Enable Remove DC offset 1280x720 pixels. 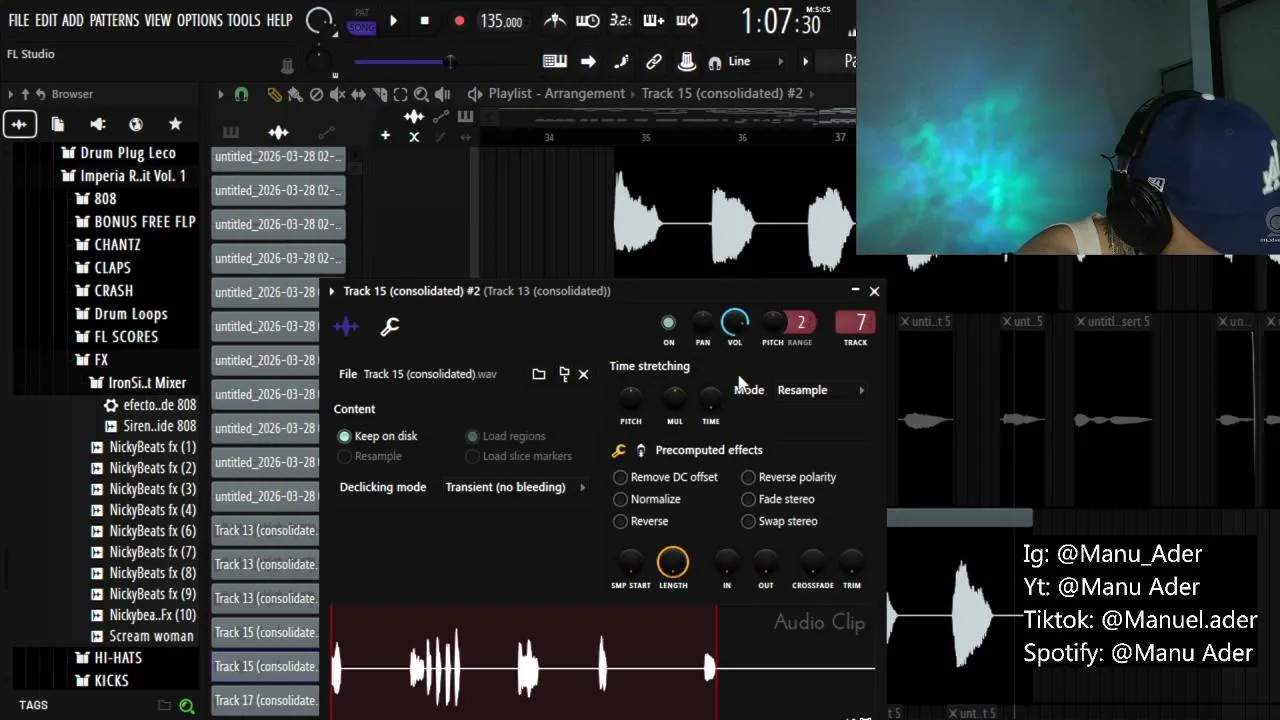(x=666, y=477)
